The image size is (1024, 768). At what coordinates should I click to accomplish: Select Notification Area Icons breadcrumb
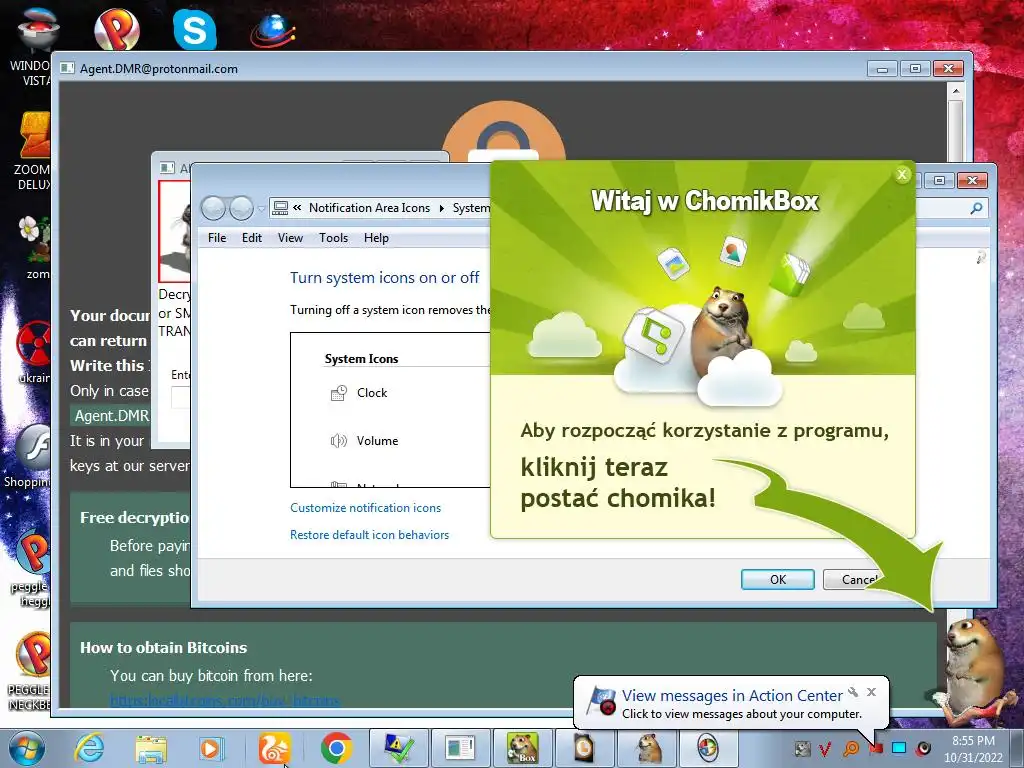[x=370, y=208]
